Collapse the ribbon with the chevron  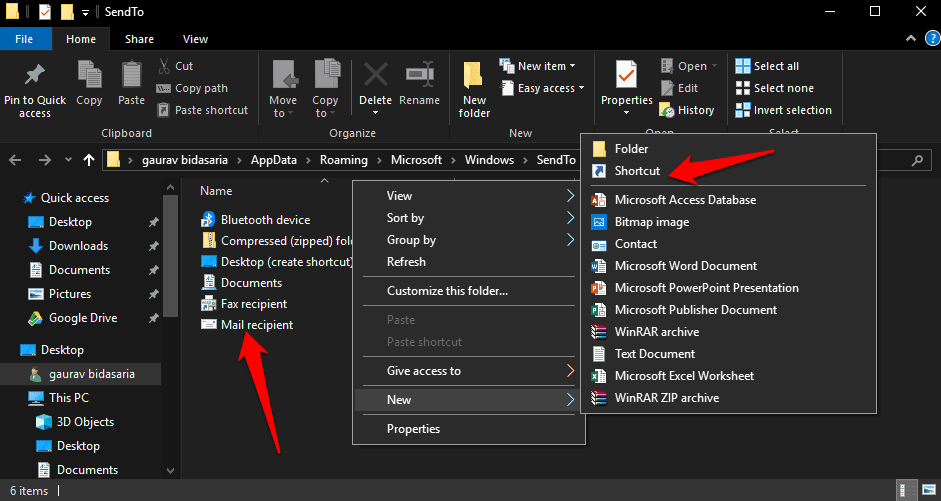pos(911,39)
